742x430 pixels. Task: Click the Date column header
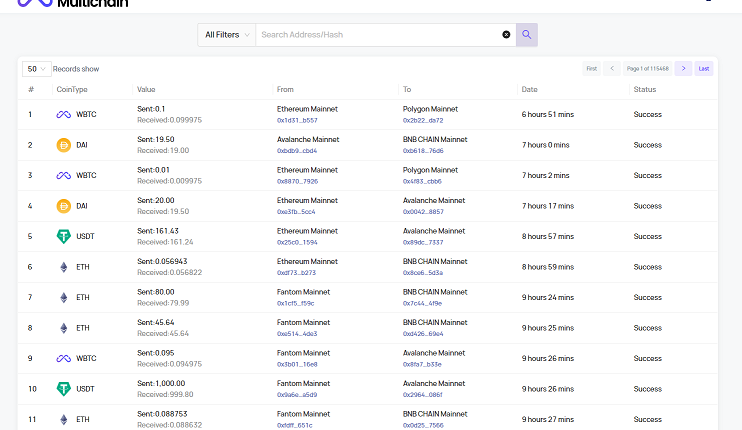[530, 90]
